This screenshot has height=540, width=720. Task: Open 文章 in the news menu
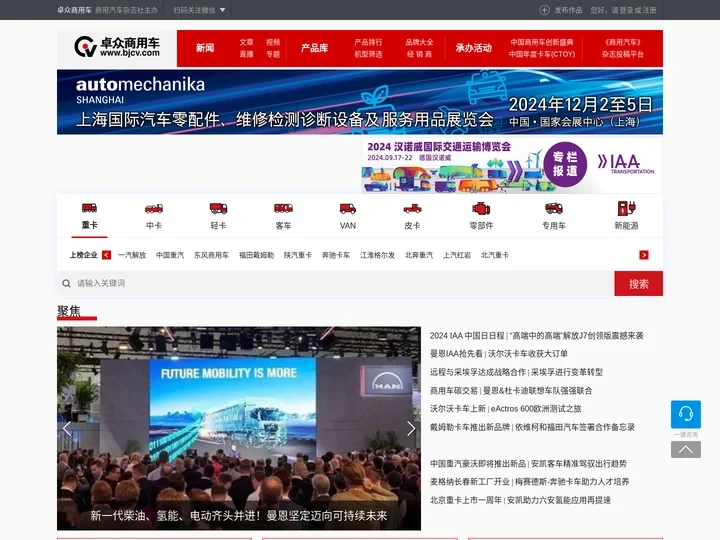247,42
